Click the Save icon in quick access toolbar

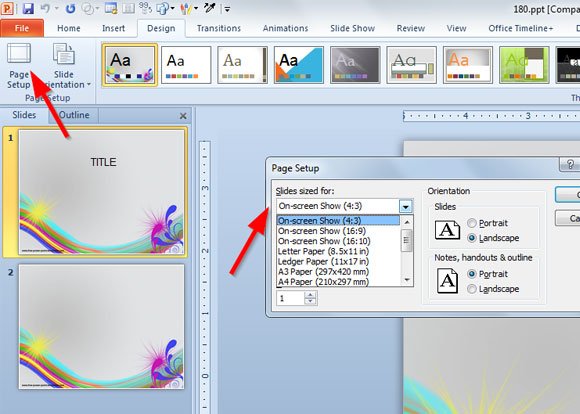pos(28,8)
